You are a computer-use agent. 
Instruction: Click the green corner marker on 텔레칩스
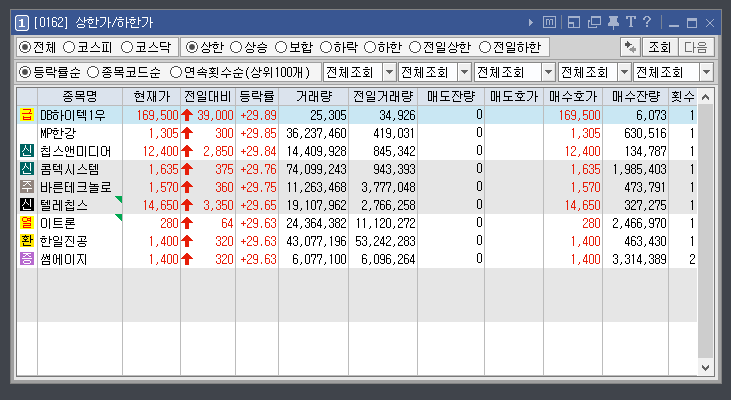tap(119, 199)
